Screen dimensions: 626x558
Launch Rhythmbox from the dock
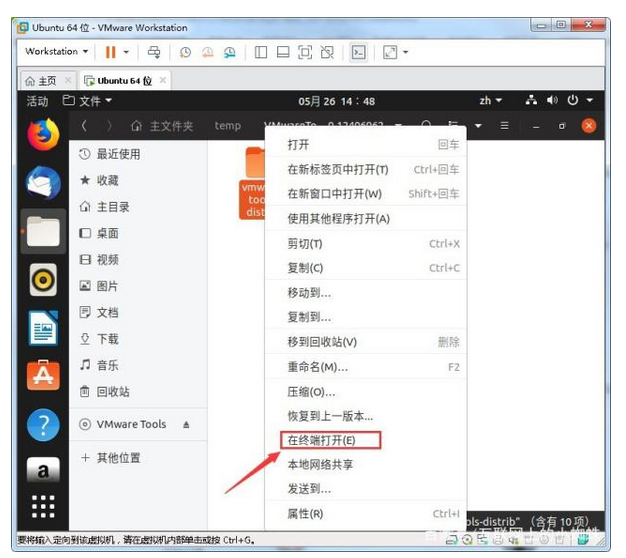[x=43, y=280]
